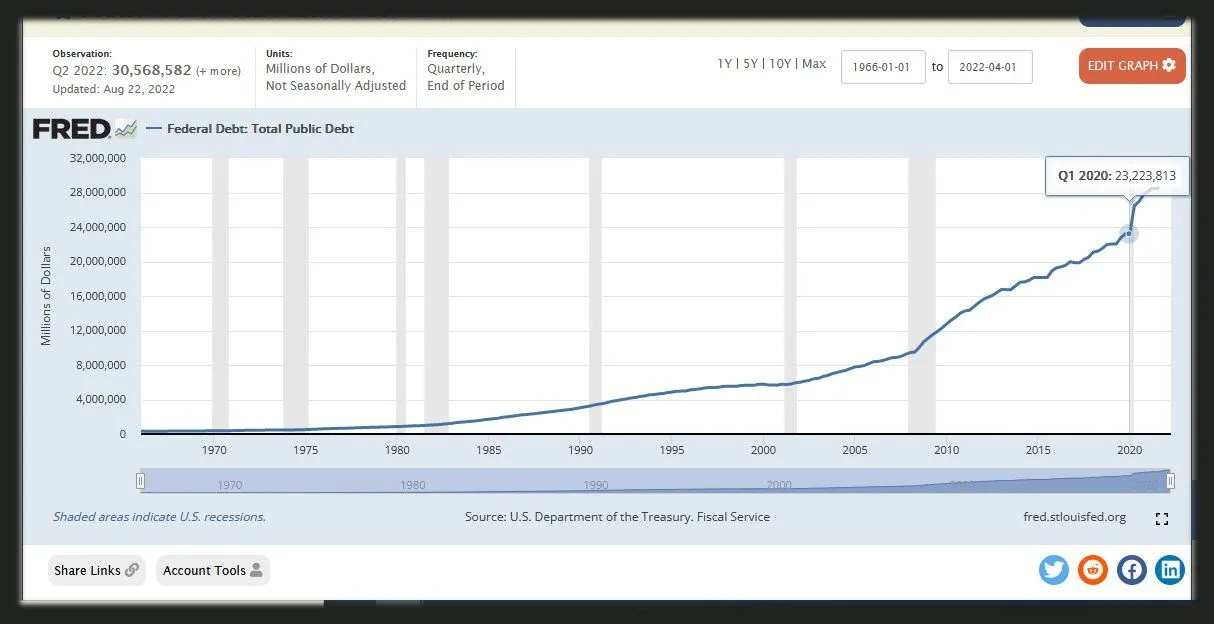Set range to 1Y
The image size is (1214, 624).
pos(725,64)
